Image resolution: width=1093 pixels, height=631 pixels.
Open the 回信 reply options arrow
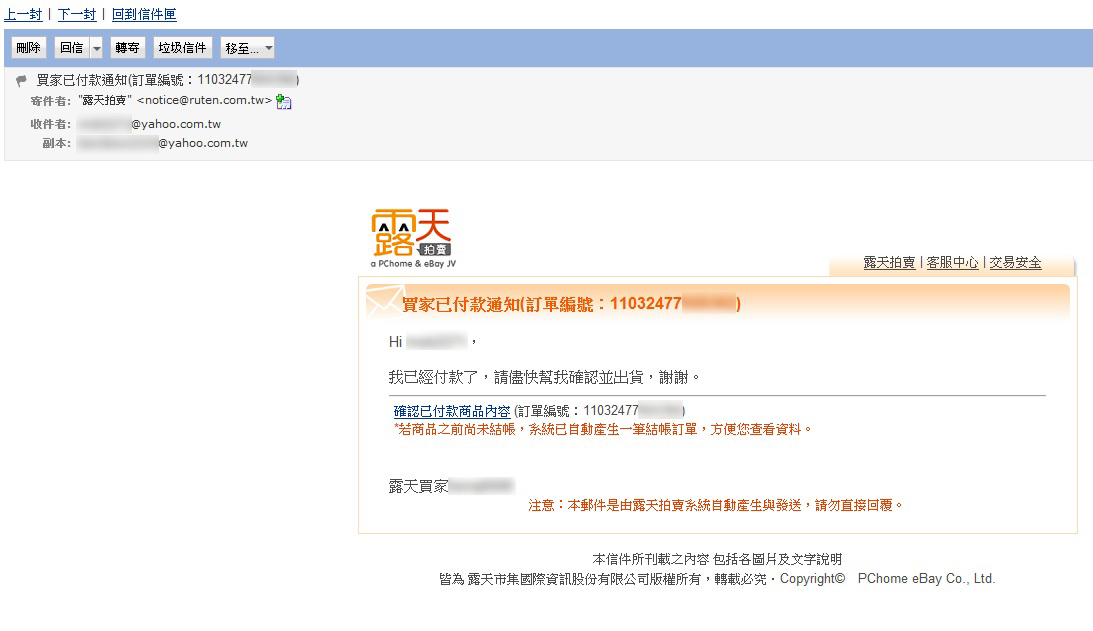(x=97, y=48)
